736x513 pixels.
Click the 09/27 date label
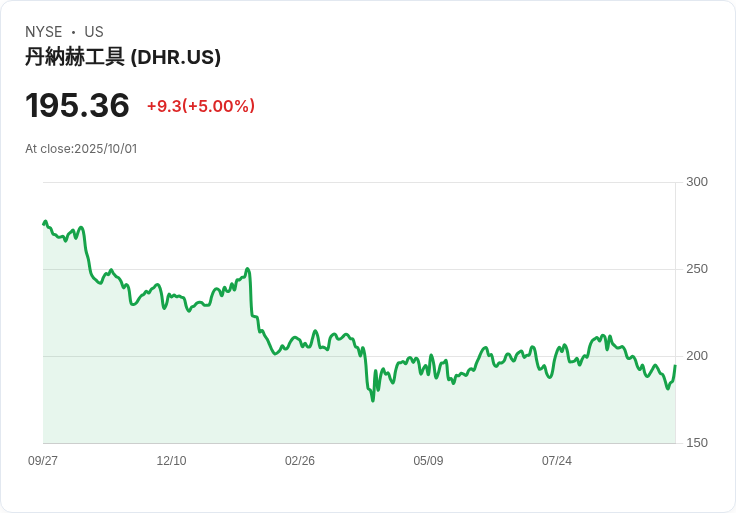point(43,461)
